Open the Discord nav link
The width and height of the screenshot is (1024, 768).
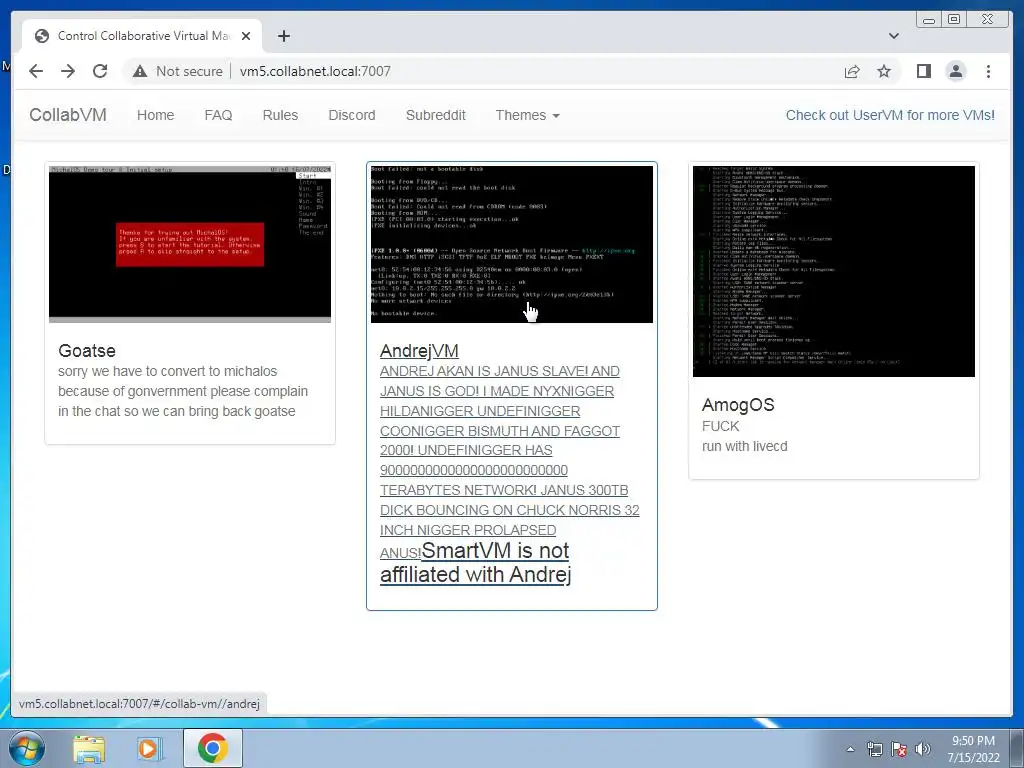(x=351, y=115)
